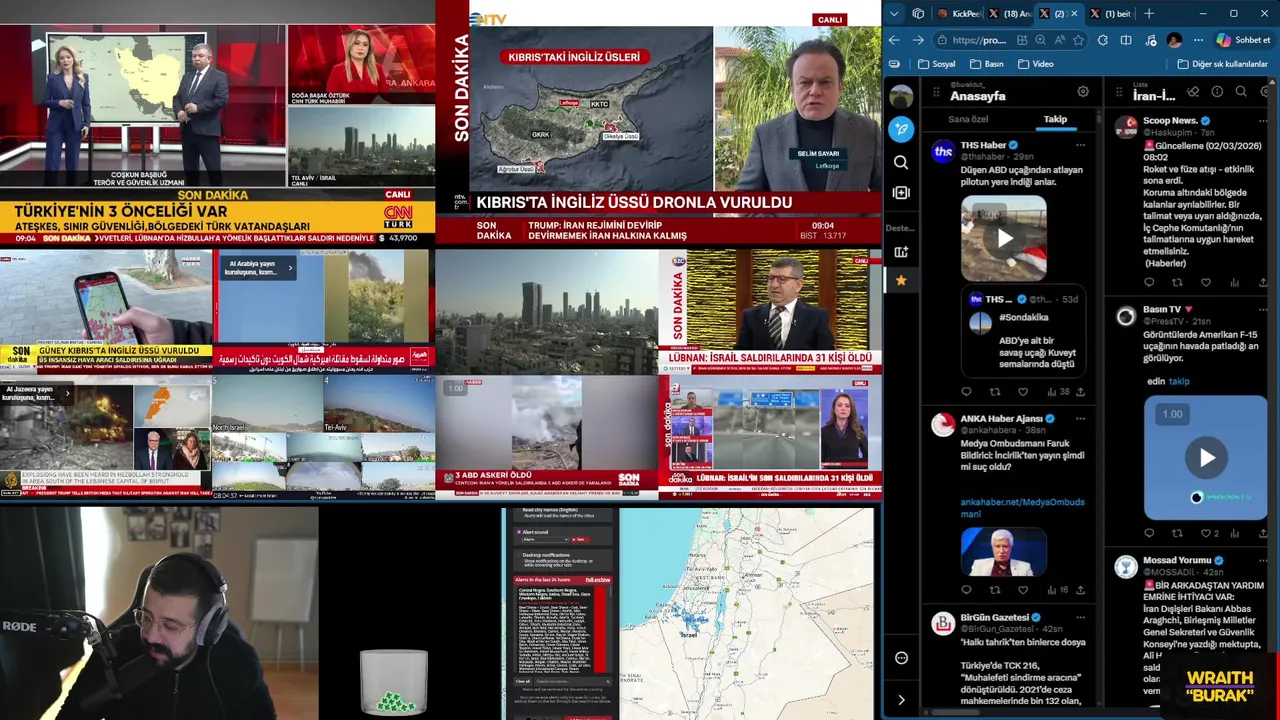Image resolution: width=1280 pixels, height=720 pixels.
Task: Zoom icon in the address bar
Action: point(1040,40)
